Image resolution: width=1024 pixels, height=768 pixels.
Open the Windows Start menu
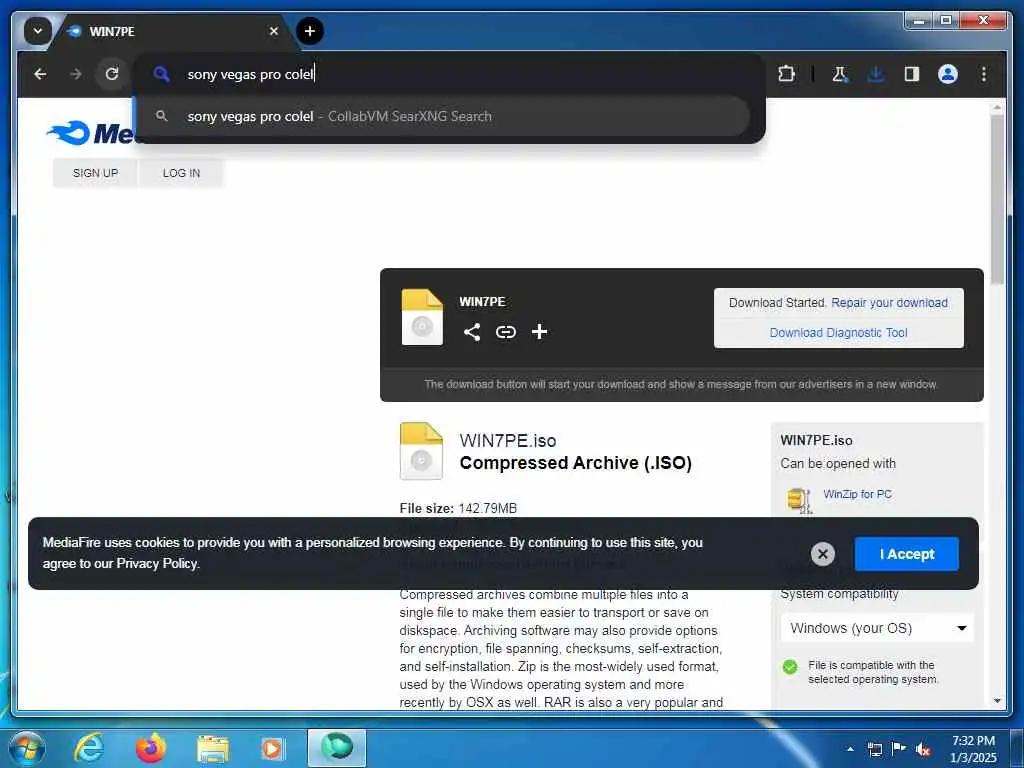point(27,748)
